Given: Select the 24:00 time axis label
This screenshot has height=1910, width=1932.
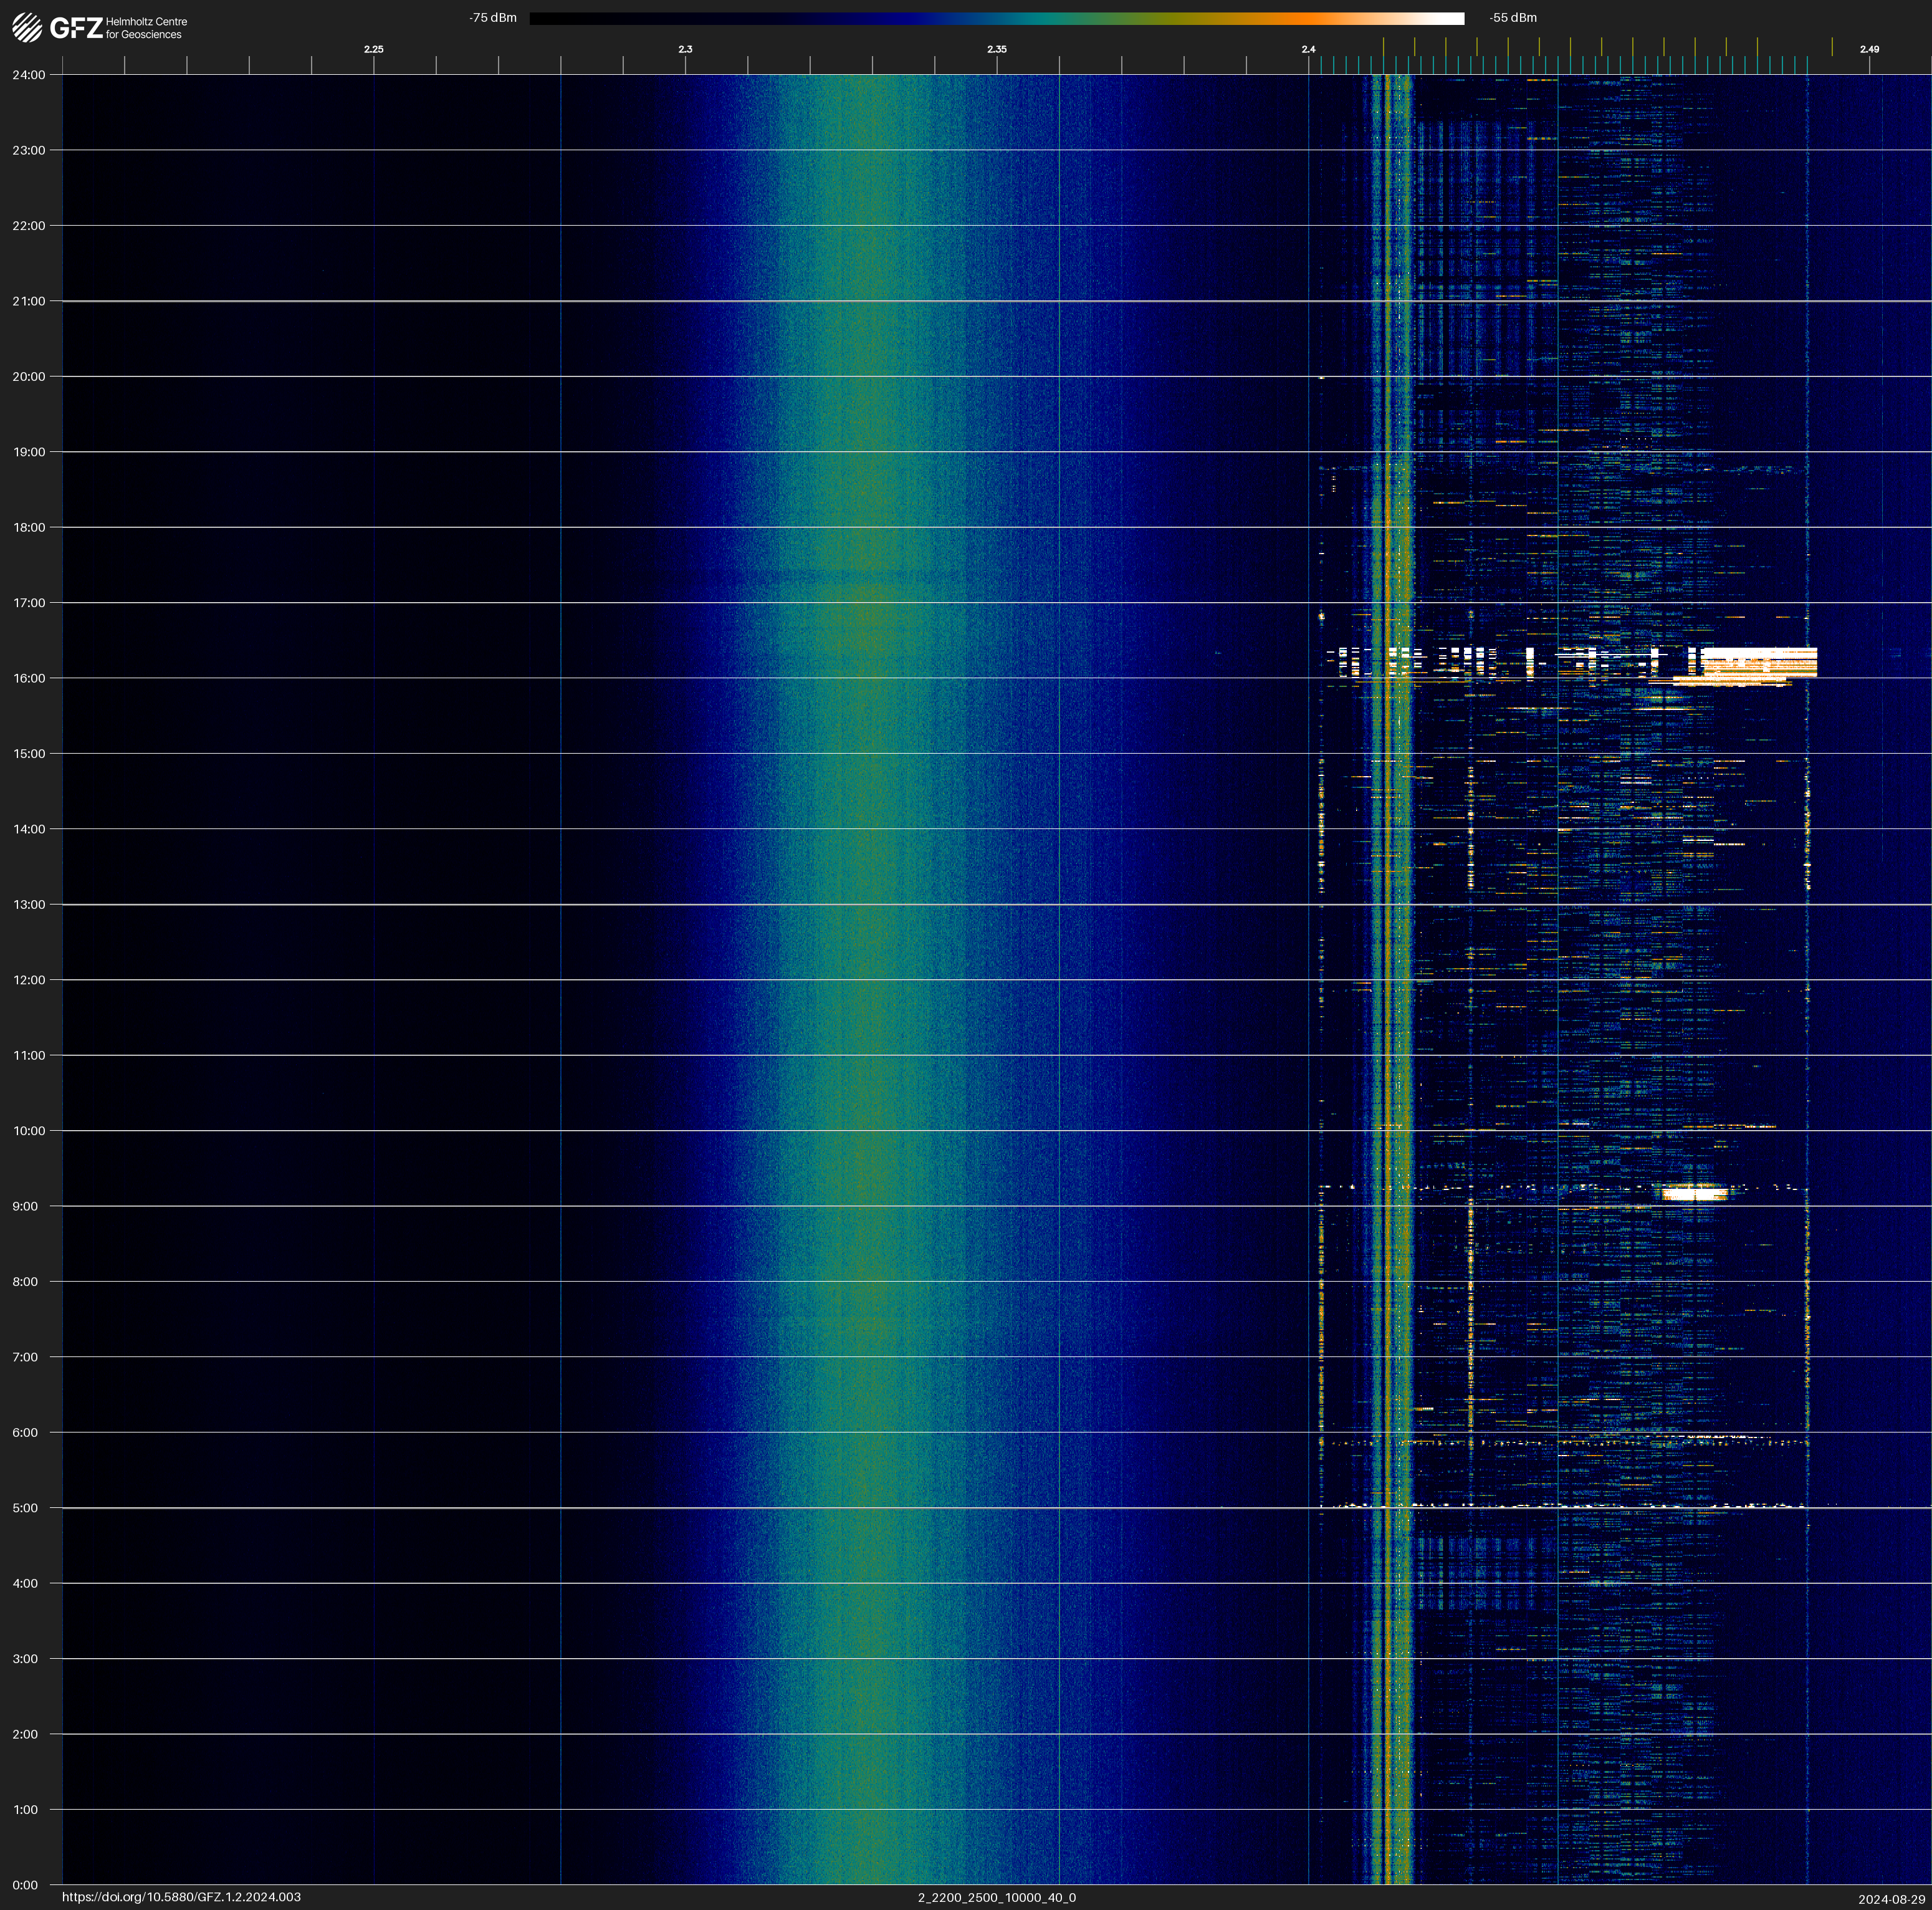Looking at the screenshot, I should (29, 75).
